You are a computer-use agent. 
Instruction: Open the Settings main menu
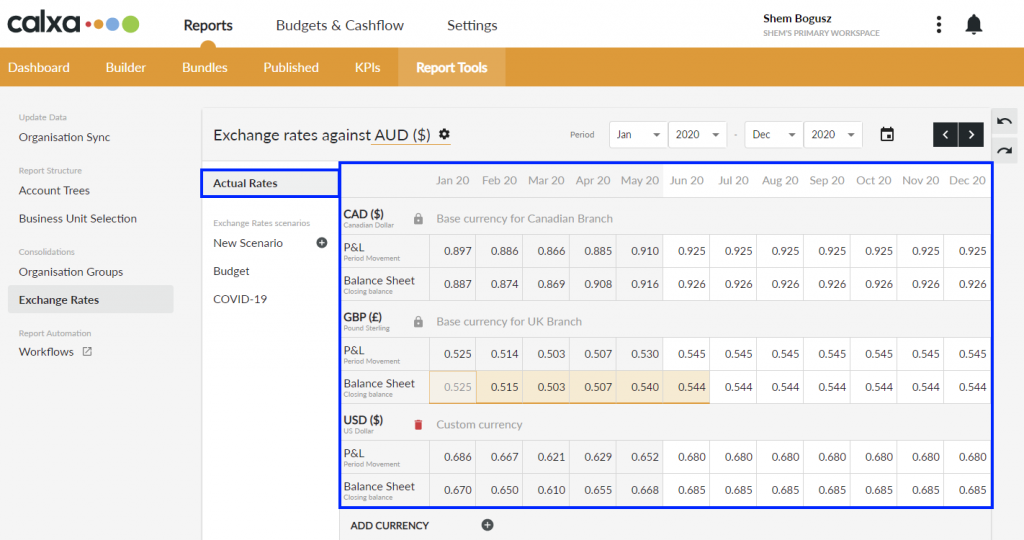pyautogui.click(x=472, y=25)
